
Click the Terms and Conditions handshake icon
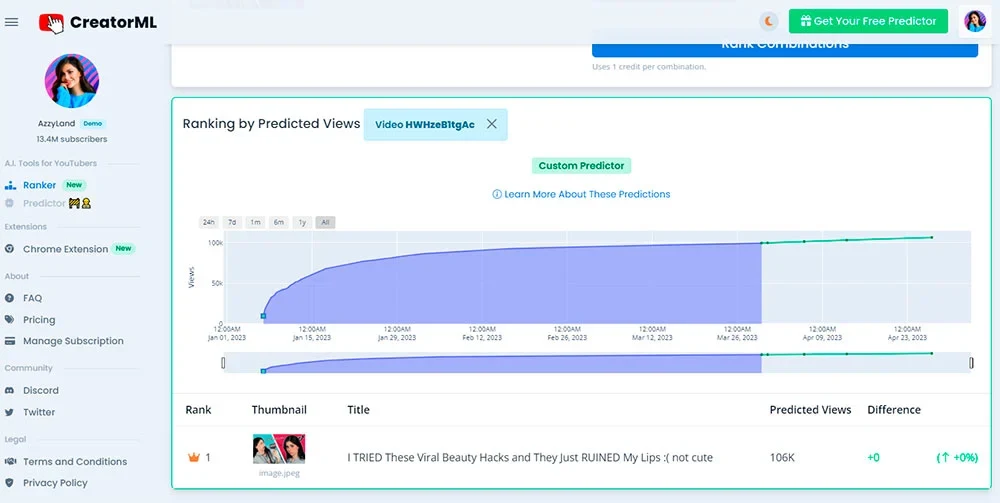click(10, 462)
